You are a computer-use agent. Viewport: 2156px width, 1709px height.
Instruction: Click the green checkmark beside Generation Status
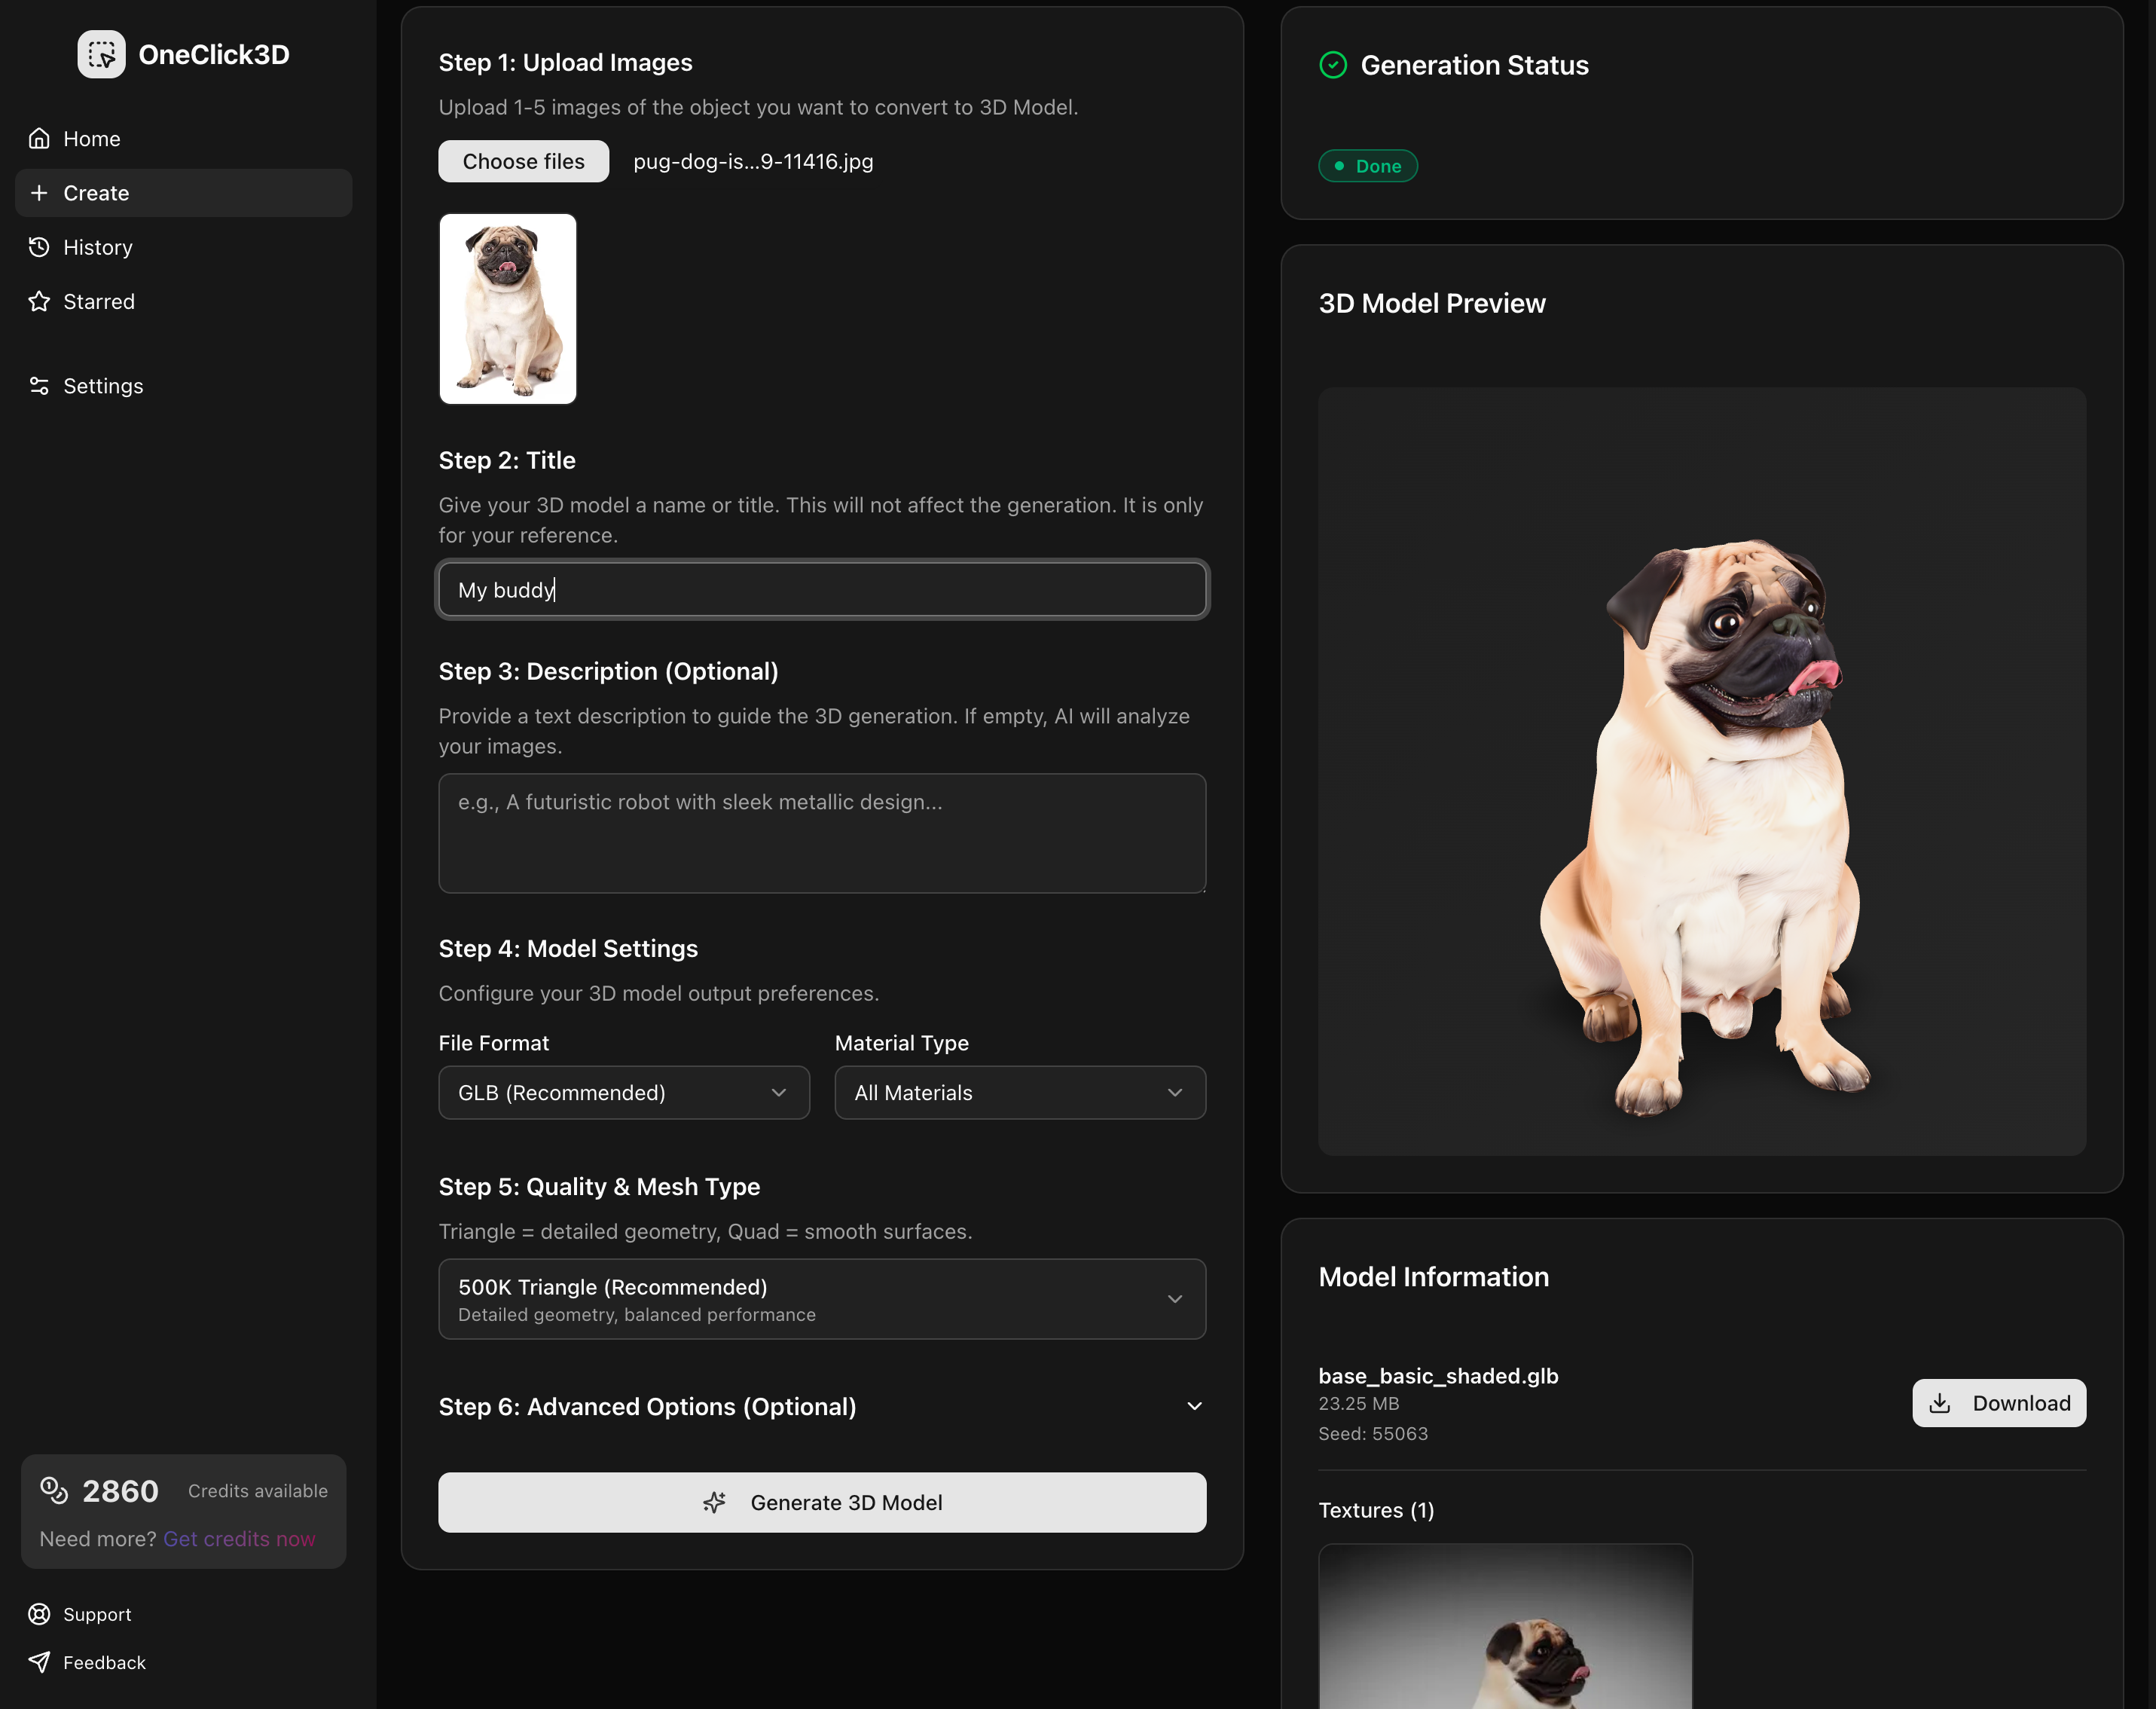tap(1333, 65)
